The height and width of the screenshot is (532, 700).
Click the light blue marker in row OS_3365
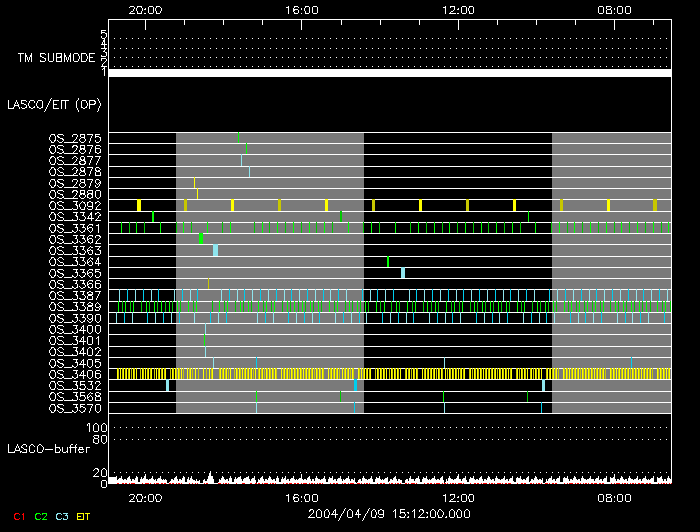pos(403,273)
